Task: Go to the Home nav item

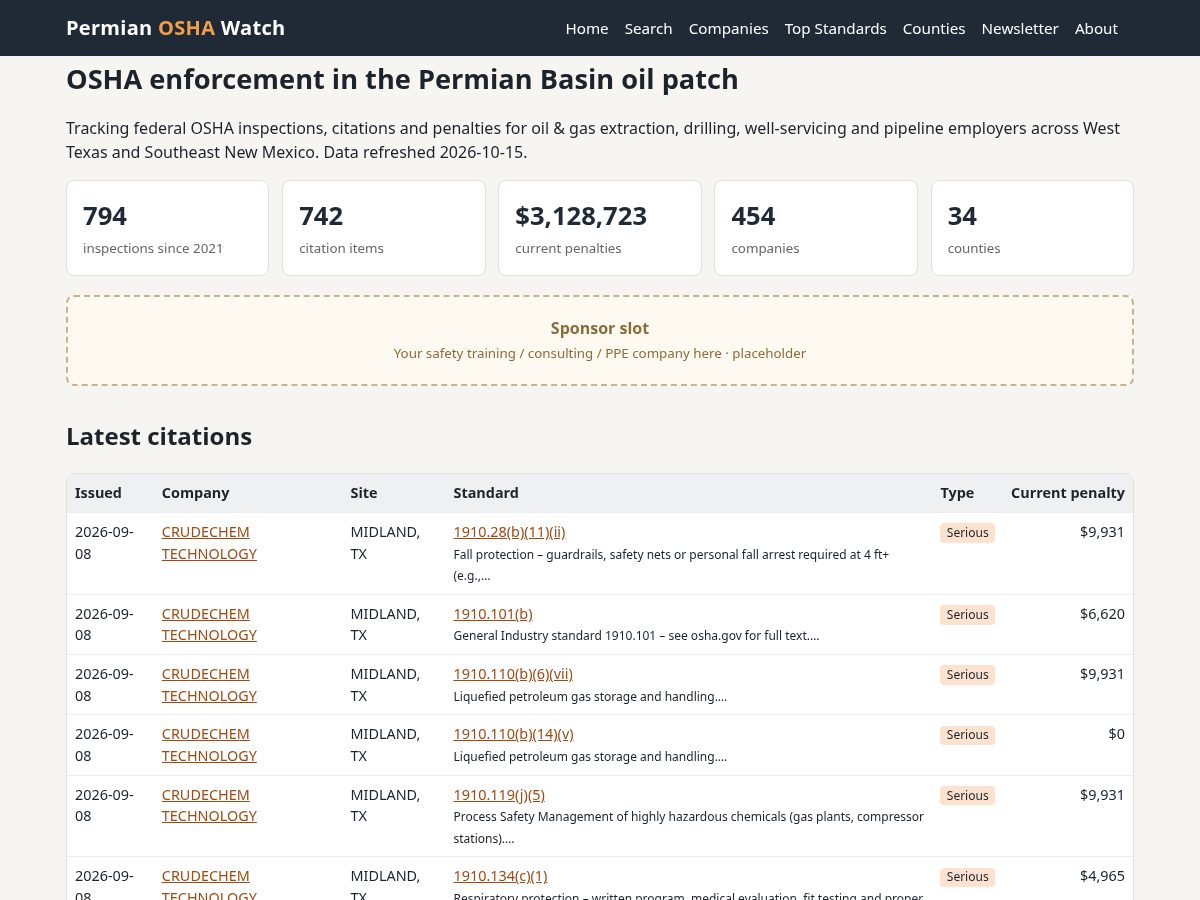Action: point(587,28)
